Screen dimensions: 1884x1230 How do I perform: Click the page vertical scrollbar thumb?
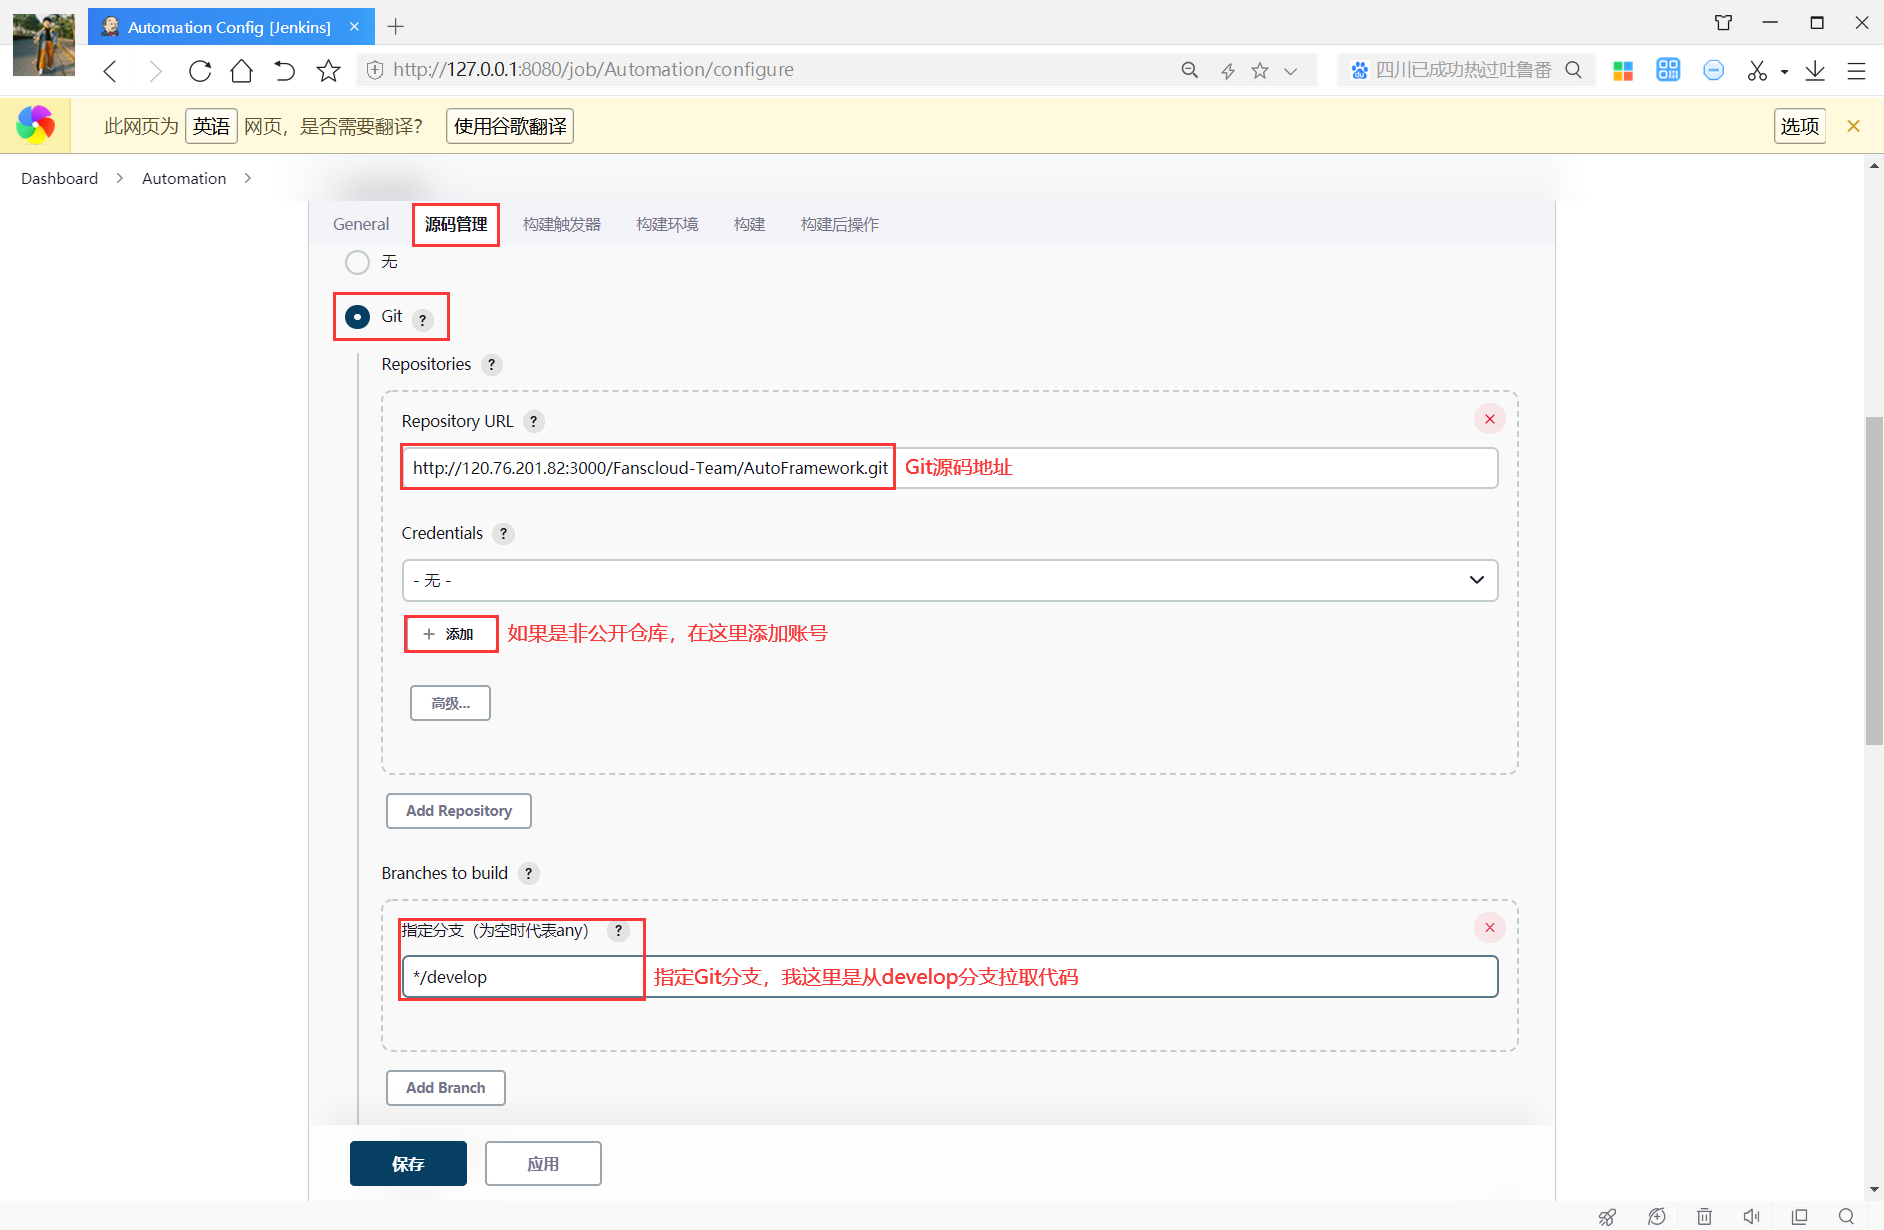[1875, 581]
